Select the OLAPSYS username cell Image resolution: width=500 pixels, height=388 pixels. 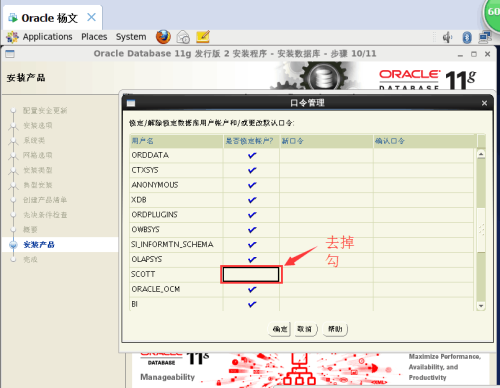point(176,259)
